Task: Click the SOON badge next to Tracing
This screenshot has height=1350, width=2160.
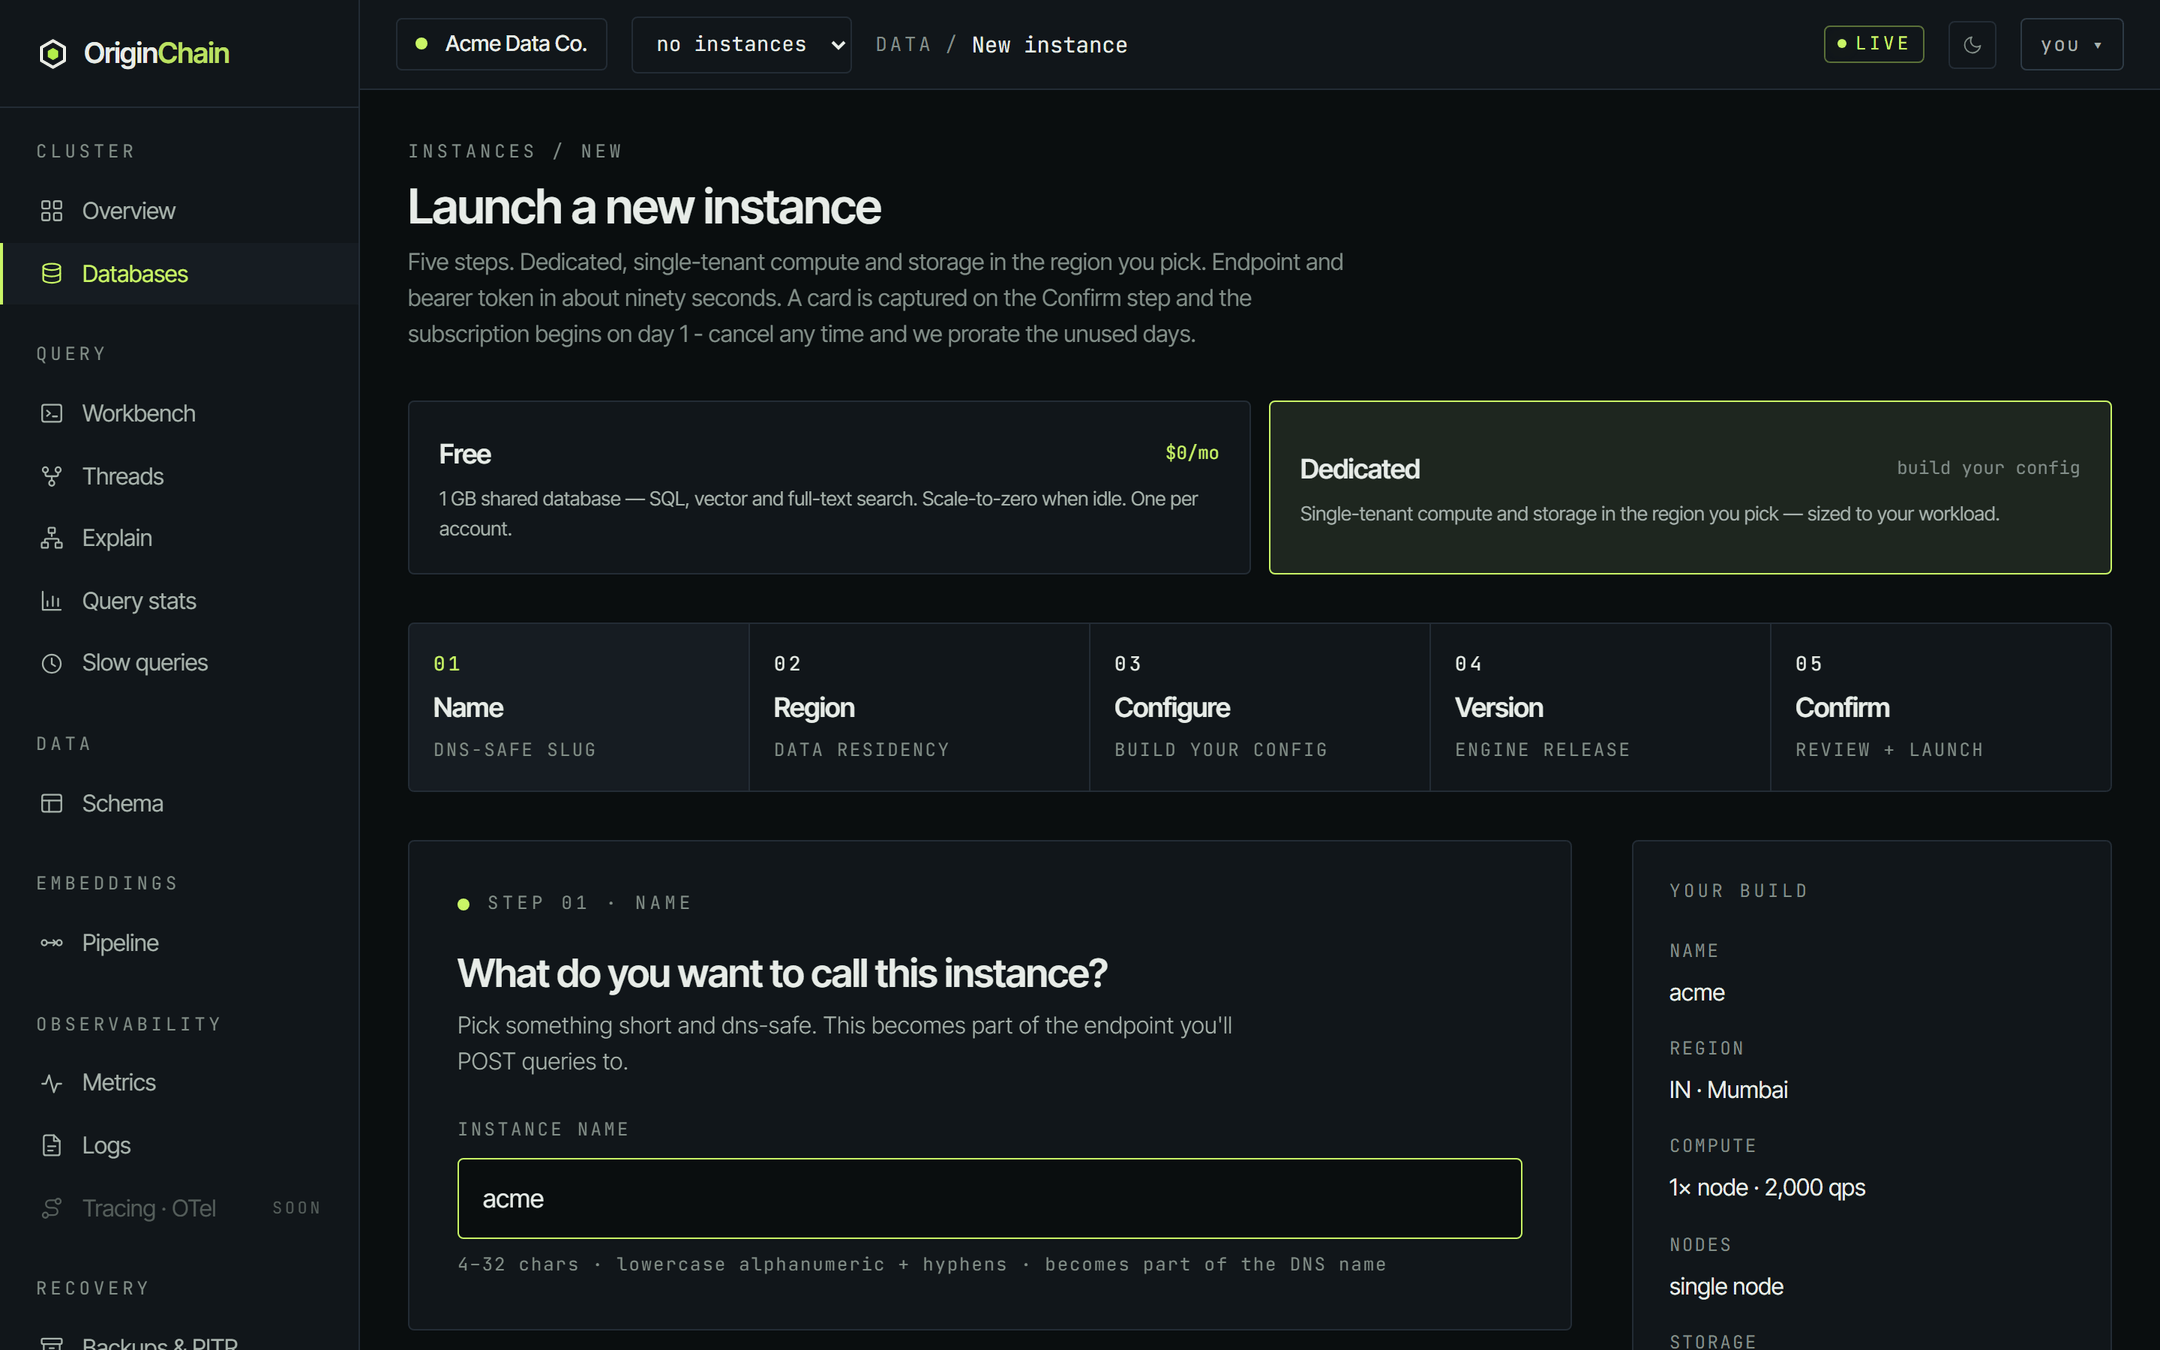Action: (x=297, y=1208)
